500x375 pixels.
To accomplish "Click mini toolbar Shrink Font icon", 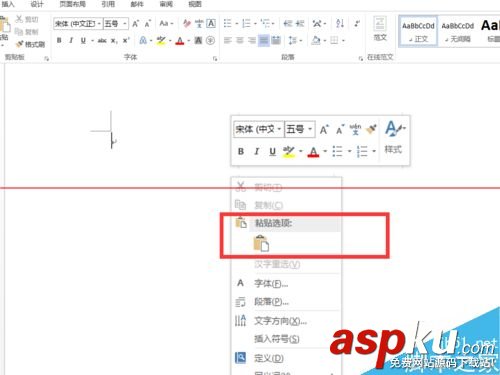I will pyautogui.click(x=340, y=129).
